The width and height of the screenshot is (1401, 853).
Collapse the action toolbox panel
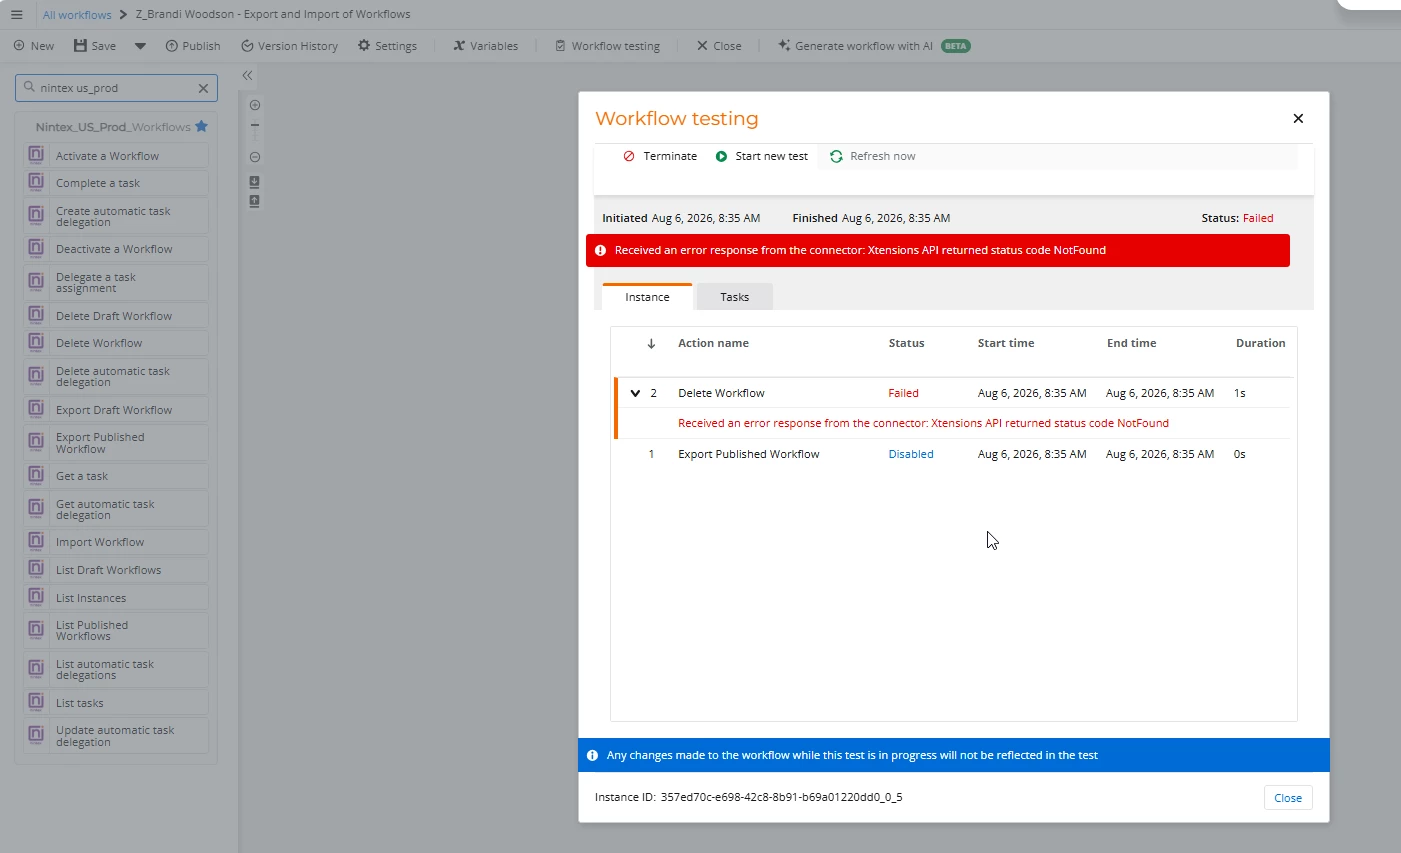pos(247,75)
